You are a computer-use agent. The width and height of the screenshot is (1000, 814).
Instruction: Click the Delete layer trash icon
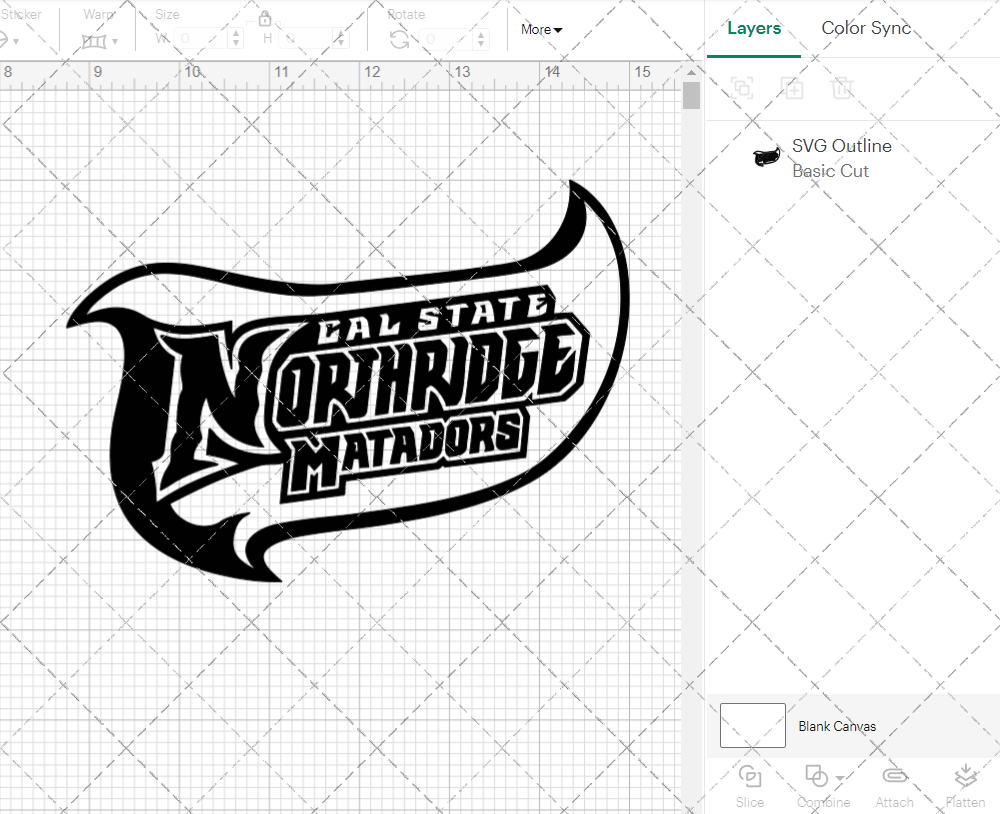tap(842, 87)
